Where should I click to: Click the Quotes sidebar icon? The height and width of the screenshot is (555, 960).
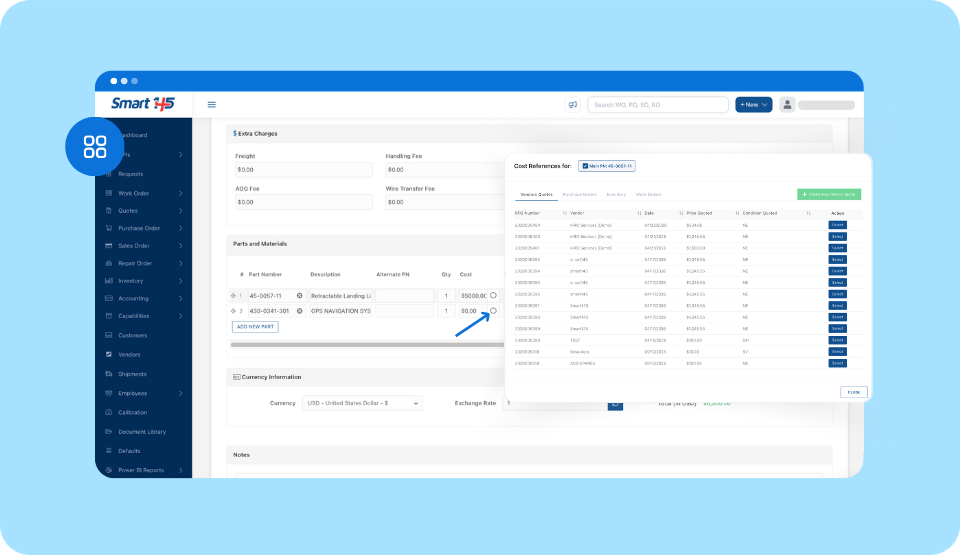(x=109, y=211)
